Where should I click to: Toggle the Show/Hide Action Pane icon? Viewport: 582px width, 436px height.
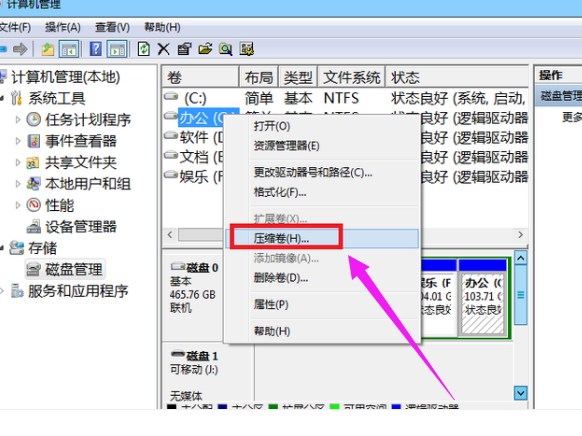point(117,49)
